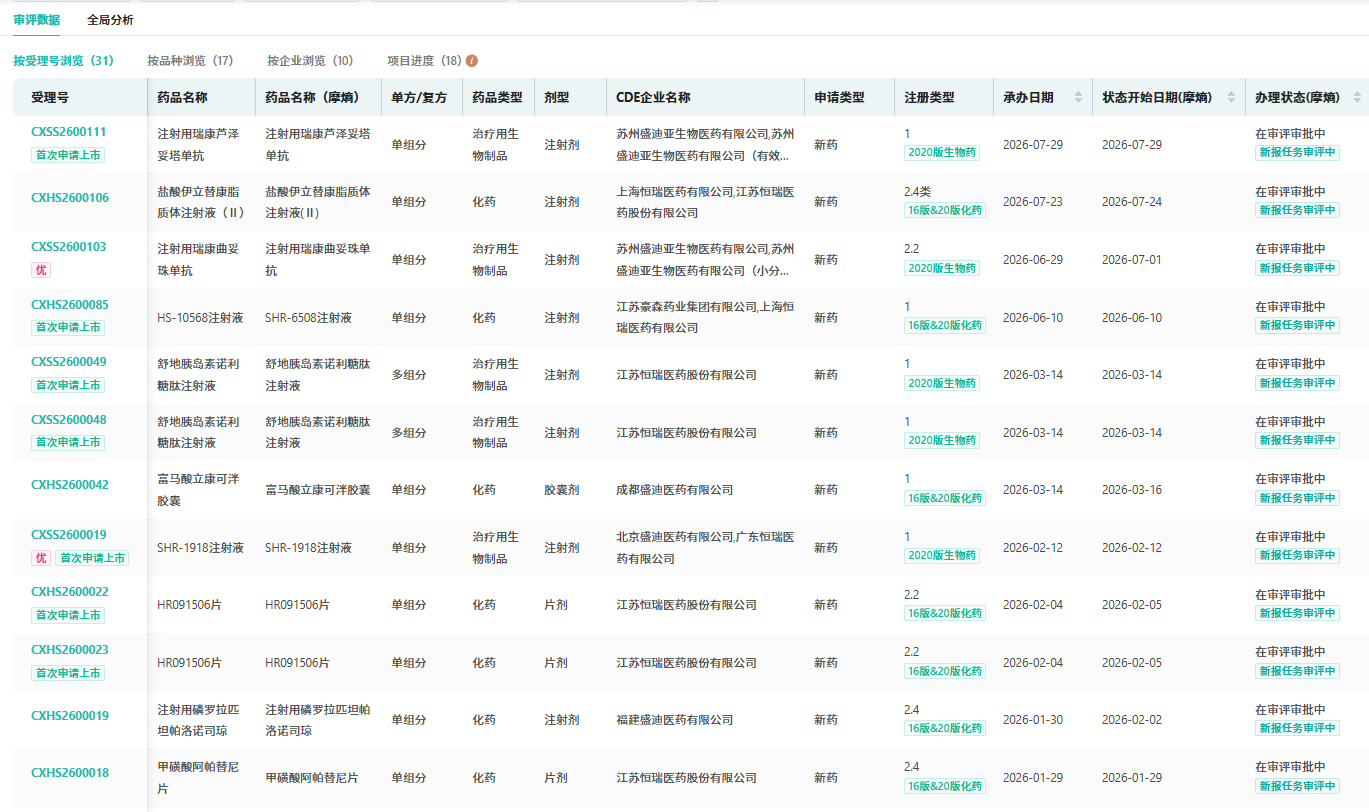Viewport: 1369px width, 812px height.
Task: Click the date 2026-07-24
Action: [x=1132, y=202]
